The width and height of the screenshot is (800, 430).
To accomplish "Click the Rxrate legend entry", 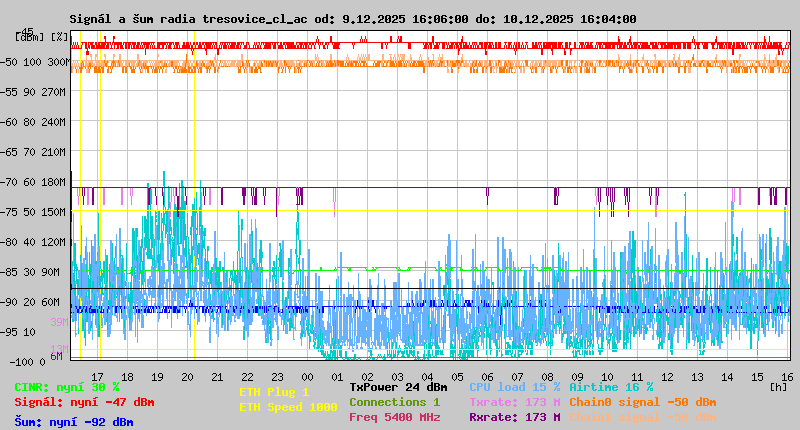I will (x=514, y=417).
